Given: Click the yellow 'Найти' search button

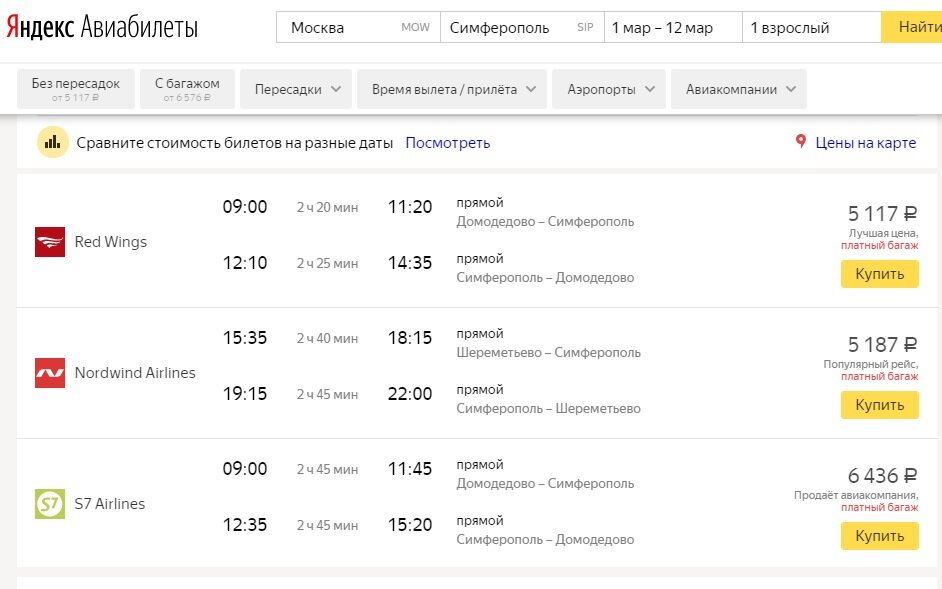Looking at the screenshot, I should pyautogui.click(x=911, y=27).
